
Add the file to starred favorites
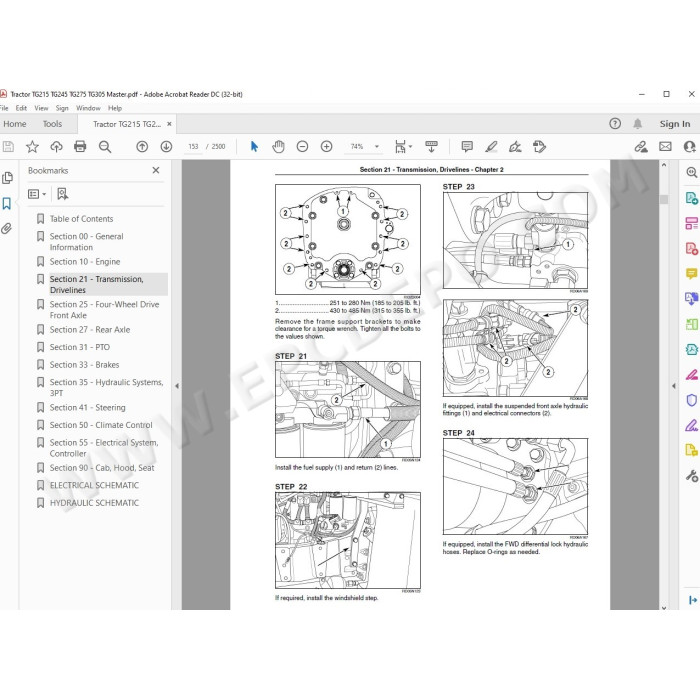point(32,146)
